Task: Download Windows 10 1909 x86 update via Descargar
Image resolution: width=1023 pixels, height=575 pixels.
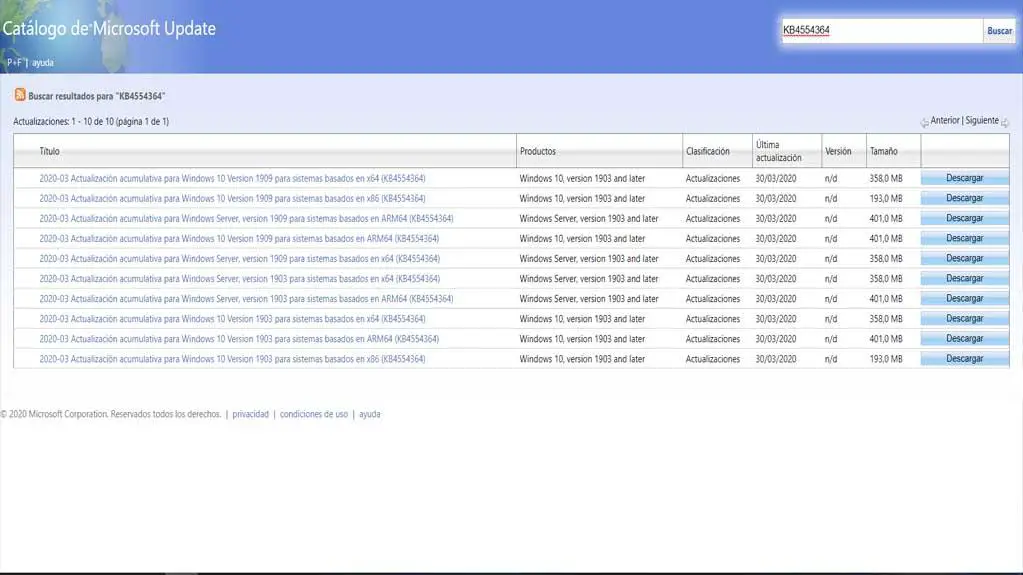Action: click(964, 198)
